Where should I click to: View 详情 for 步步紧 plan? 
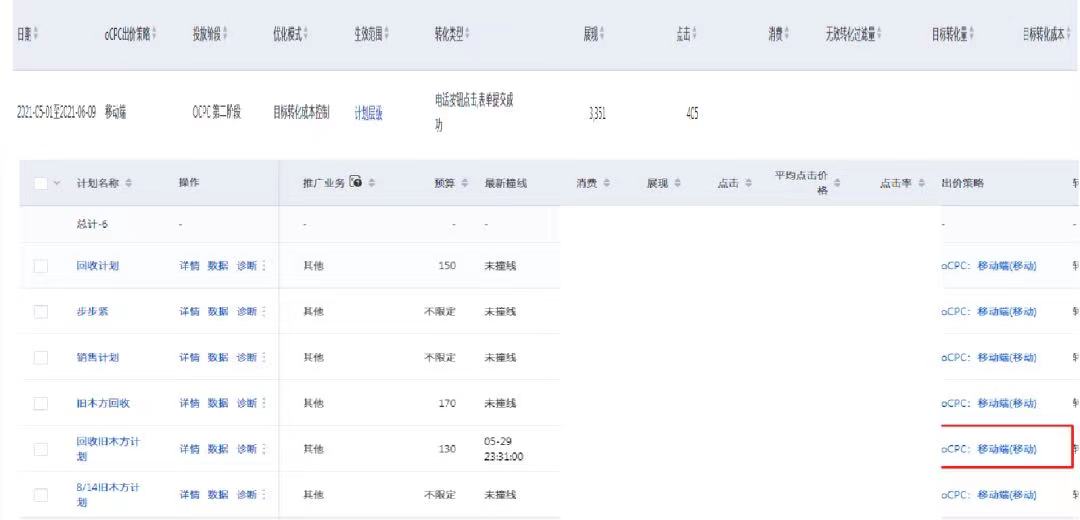tap(189, 311)
